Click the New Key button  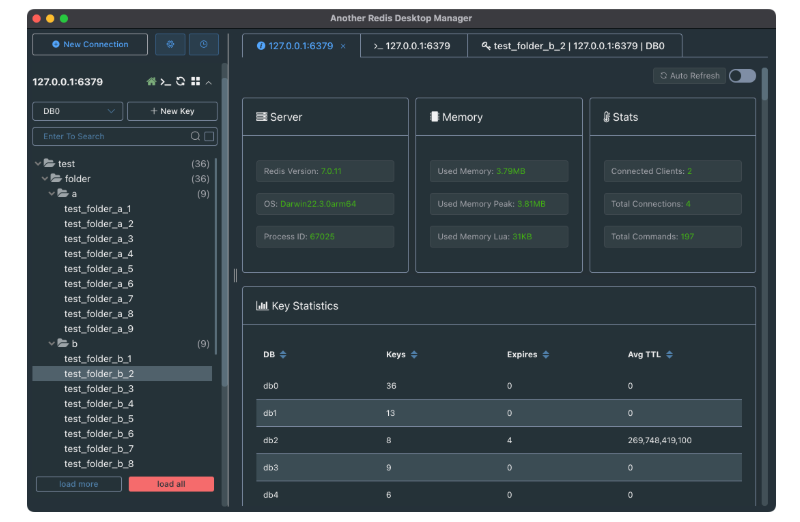coord(172,111)
